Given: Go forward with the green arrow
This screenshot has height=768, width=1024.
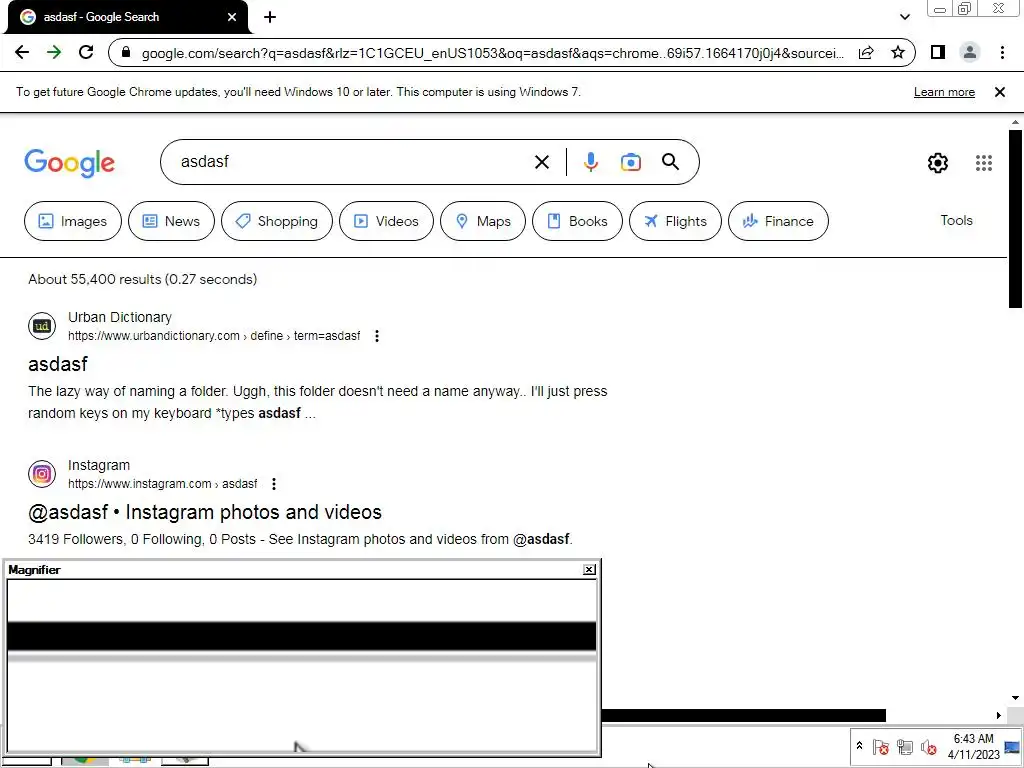Looking at the screenshot, I should click(54, 52).
